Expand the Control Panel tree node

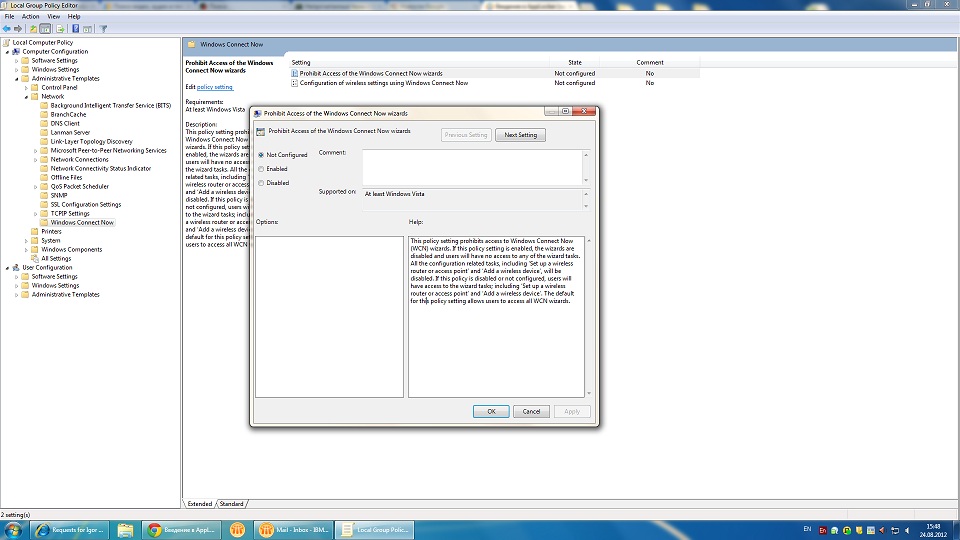[x=26, y=88]
